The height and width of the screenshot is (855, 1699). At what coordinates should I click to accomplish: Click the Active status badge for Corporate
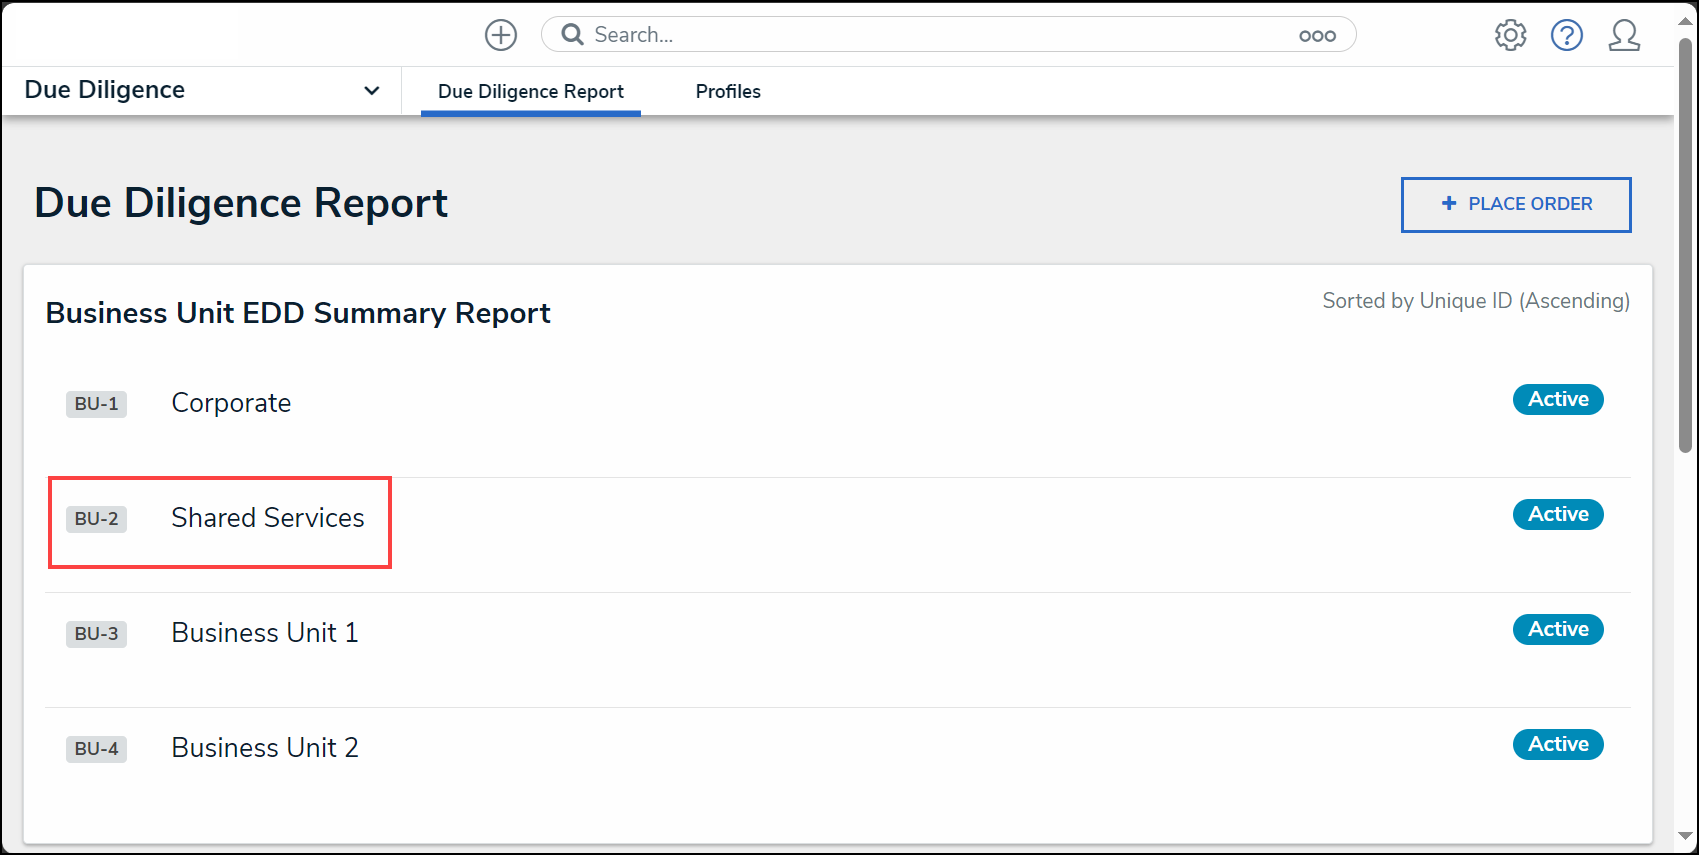point(1558,399)
